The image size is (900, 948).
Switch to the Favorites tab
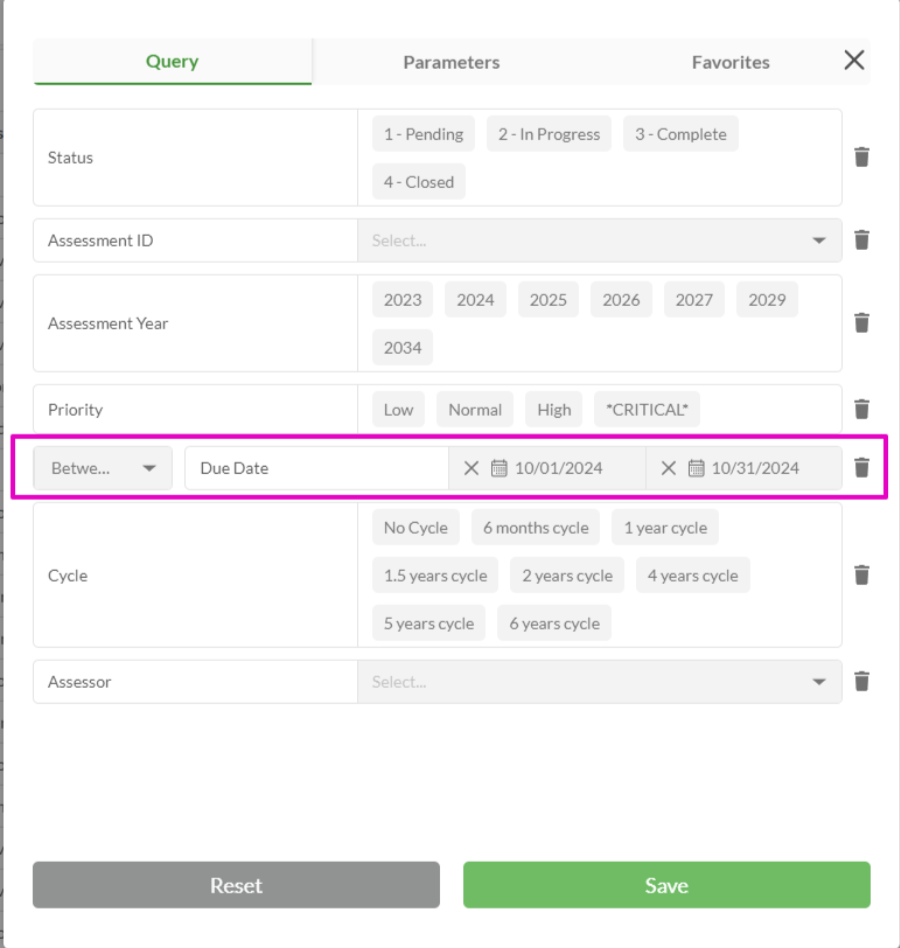click(x=730, y=62)
